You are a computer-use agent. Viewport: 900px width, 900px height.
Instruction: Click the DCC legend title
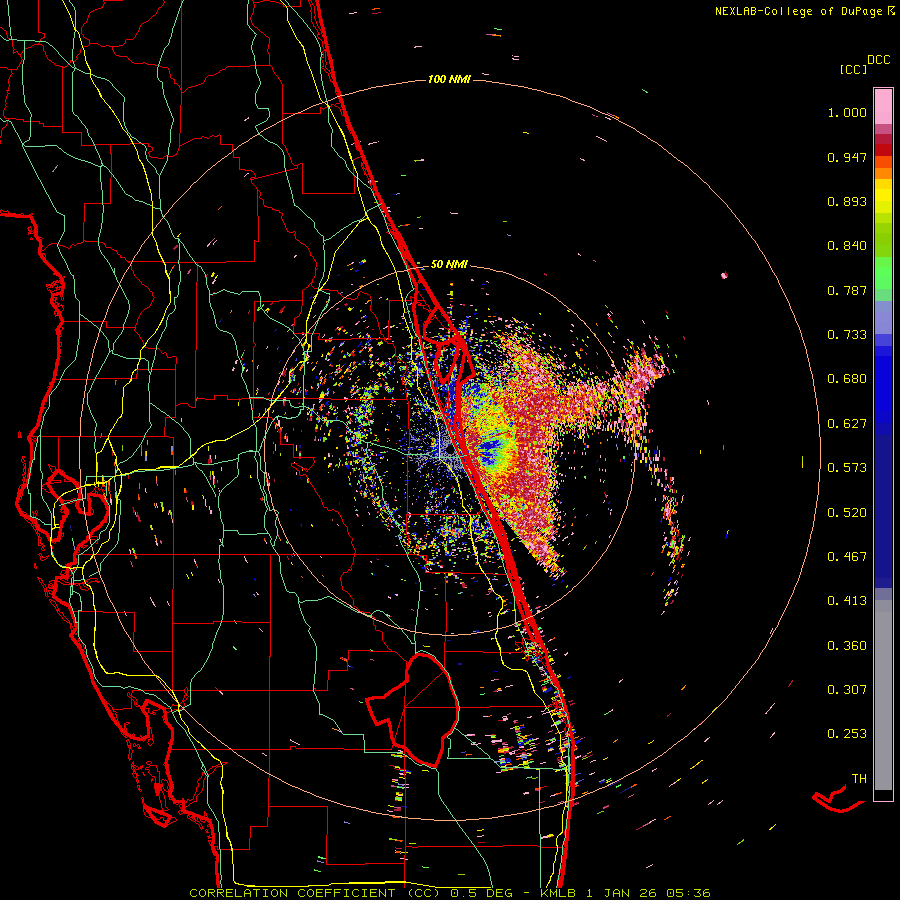click(879, 60)
